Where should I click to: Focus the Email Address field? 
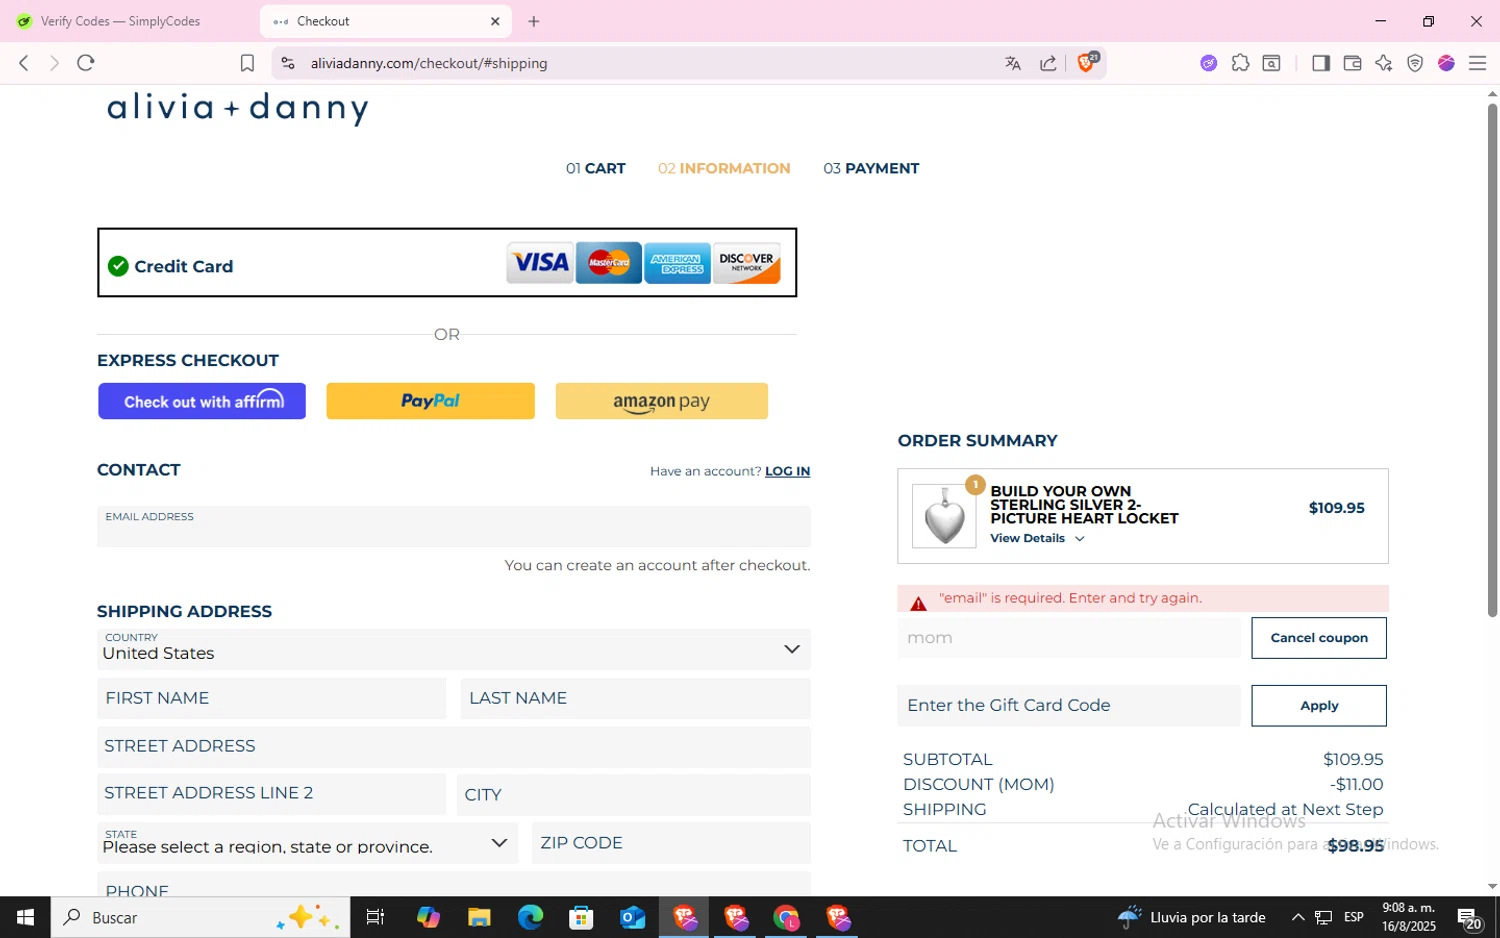tap(454, 526)
